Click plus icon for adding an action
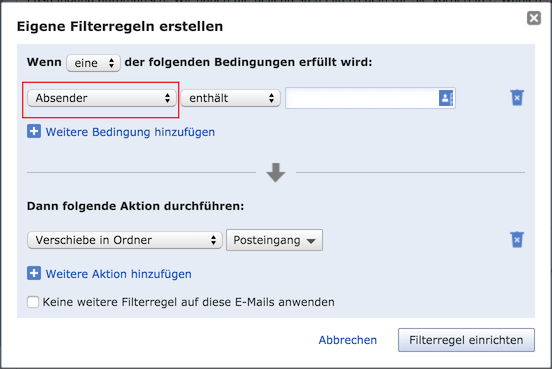 [x=34, y=273]
